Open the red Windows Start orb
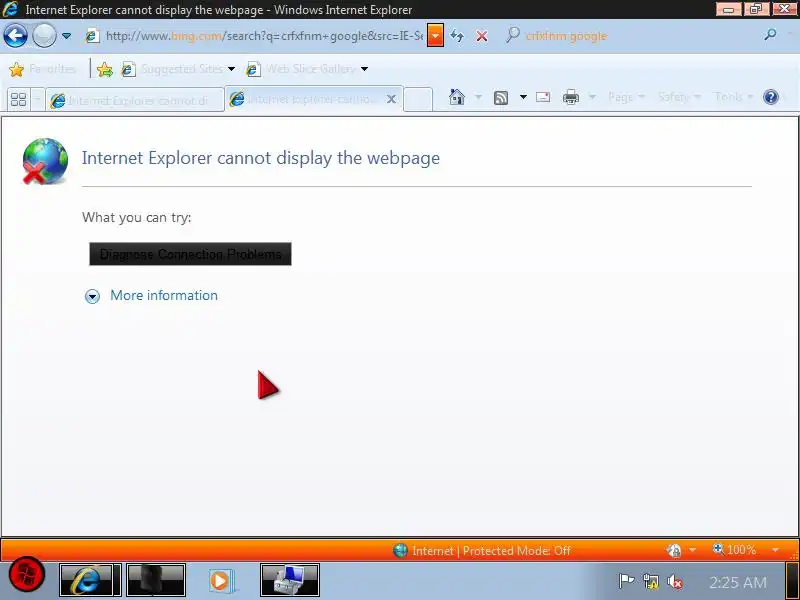The height and width of the screenshot is (600, 800). pos(27,576)
